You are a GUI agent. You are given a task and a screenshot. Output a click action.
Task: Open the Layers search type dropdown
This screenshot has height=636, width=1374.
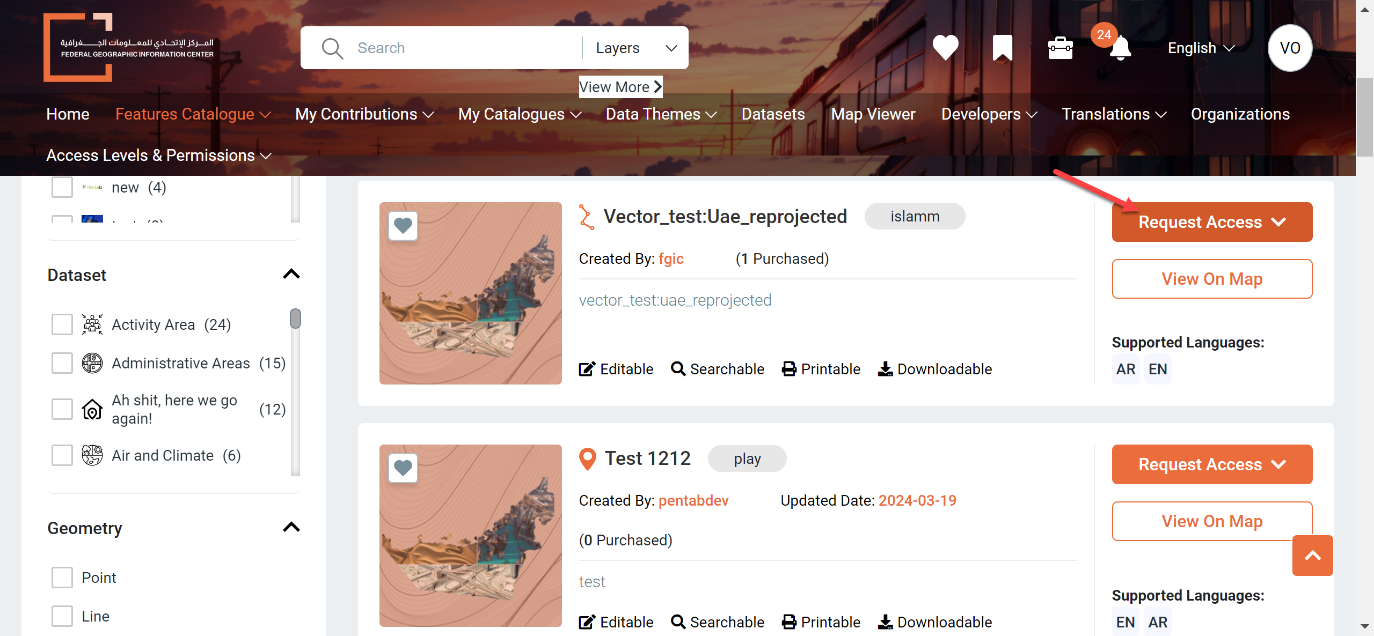tap(636, 48)
